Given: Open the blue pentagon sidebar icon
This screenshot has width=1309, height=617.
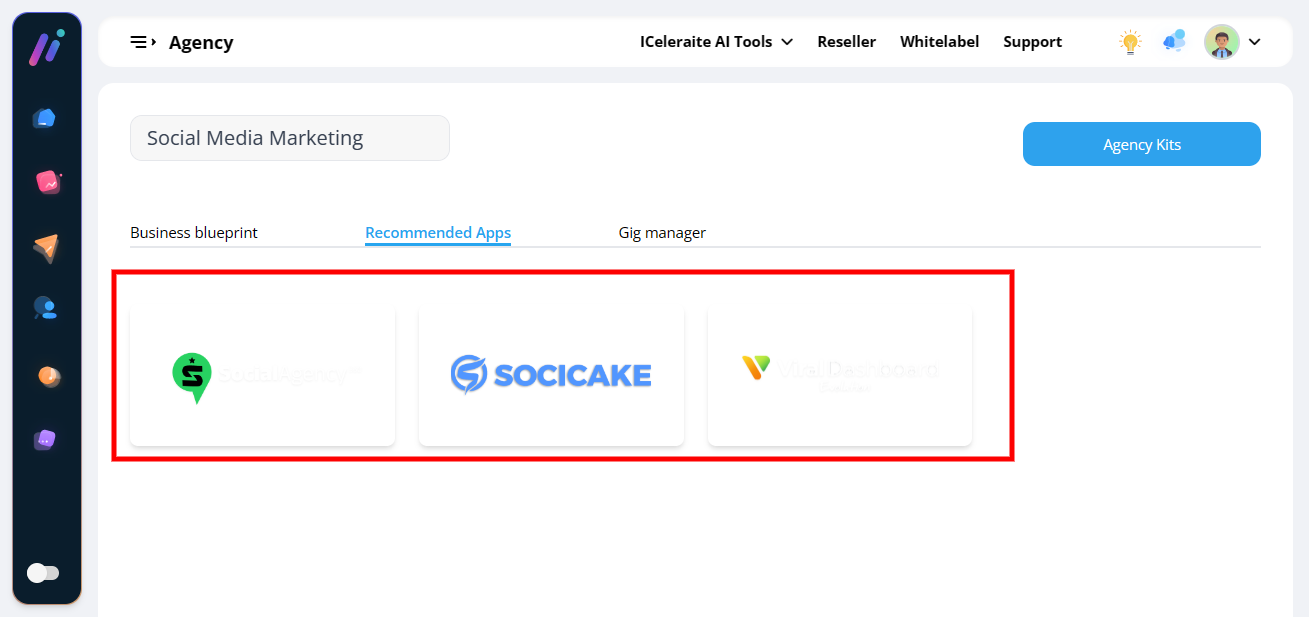Looking at the screenshot, I should click(x=45, y=119).
